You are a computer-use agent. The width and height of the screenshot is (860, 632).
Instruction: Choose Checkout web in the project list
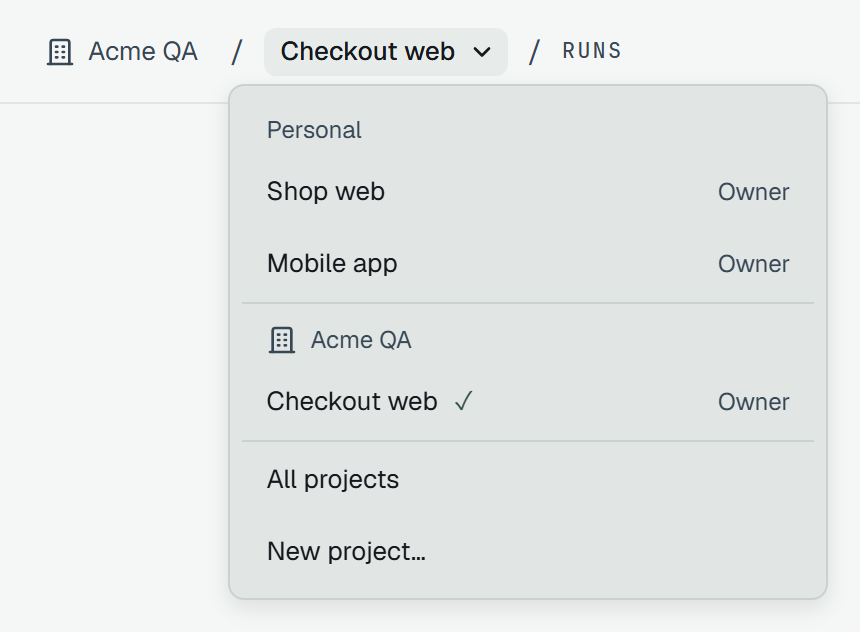pos(528,402)
